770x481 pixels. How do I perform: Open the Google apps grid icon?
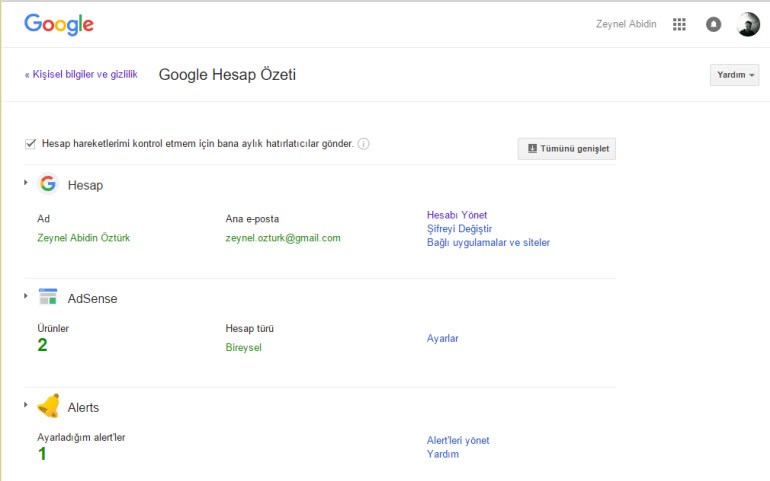click(679, 24)
